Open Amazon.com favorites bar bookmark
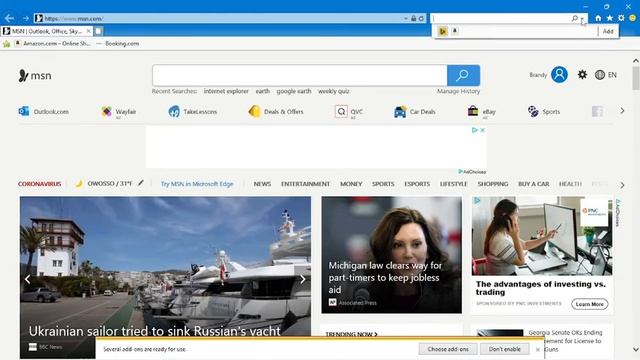The width and height of the screenshot is (640, 360). pos(53,44)
